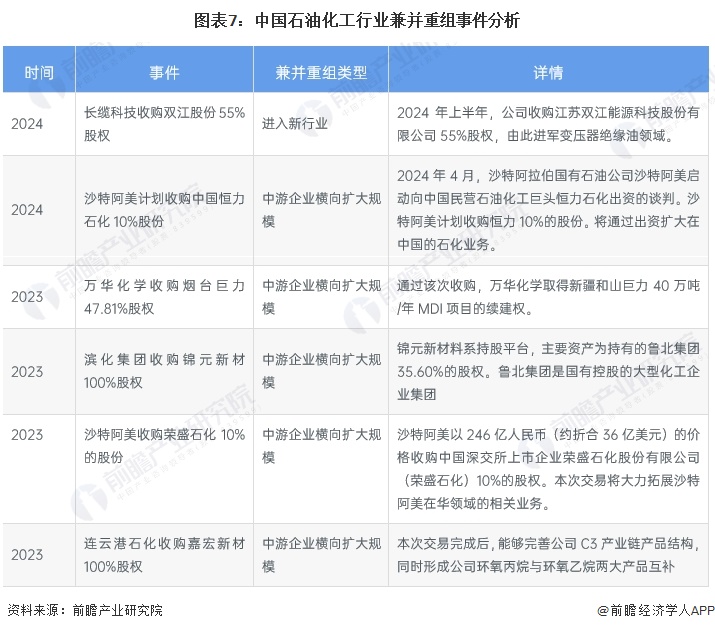Image resolution: width=715 pixels, height=631 pixels.
Task: Click 中游企业横向扩大规模 in the 荣盛石化 row
Action: point(321,445)
